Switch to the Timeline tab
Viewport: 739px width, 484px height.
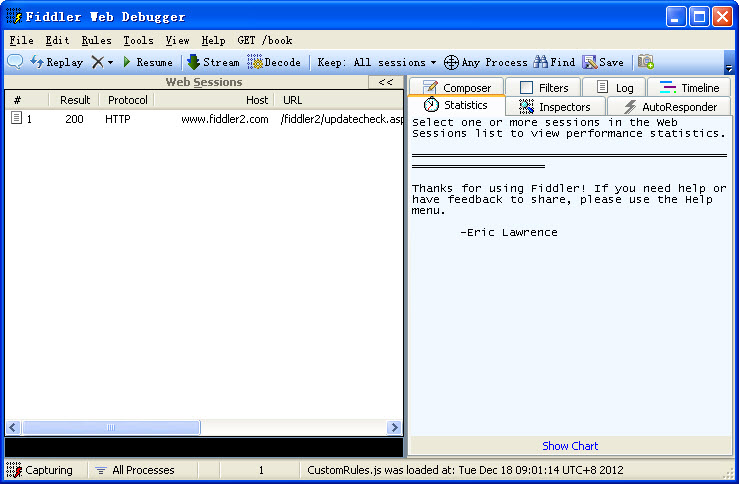pyautogui.click(x=689, y=88)
